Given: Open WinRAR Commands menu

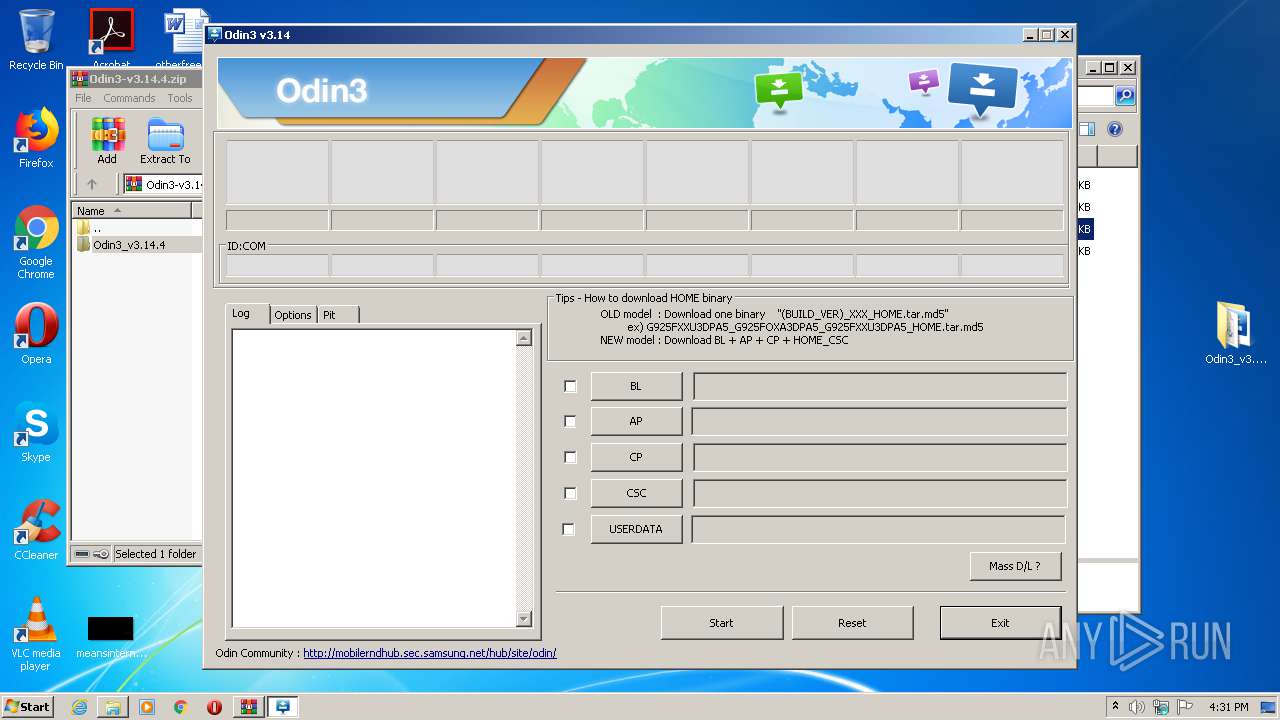Looking at the screenshot, I should (x=129, y=98).
